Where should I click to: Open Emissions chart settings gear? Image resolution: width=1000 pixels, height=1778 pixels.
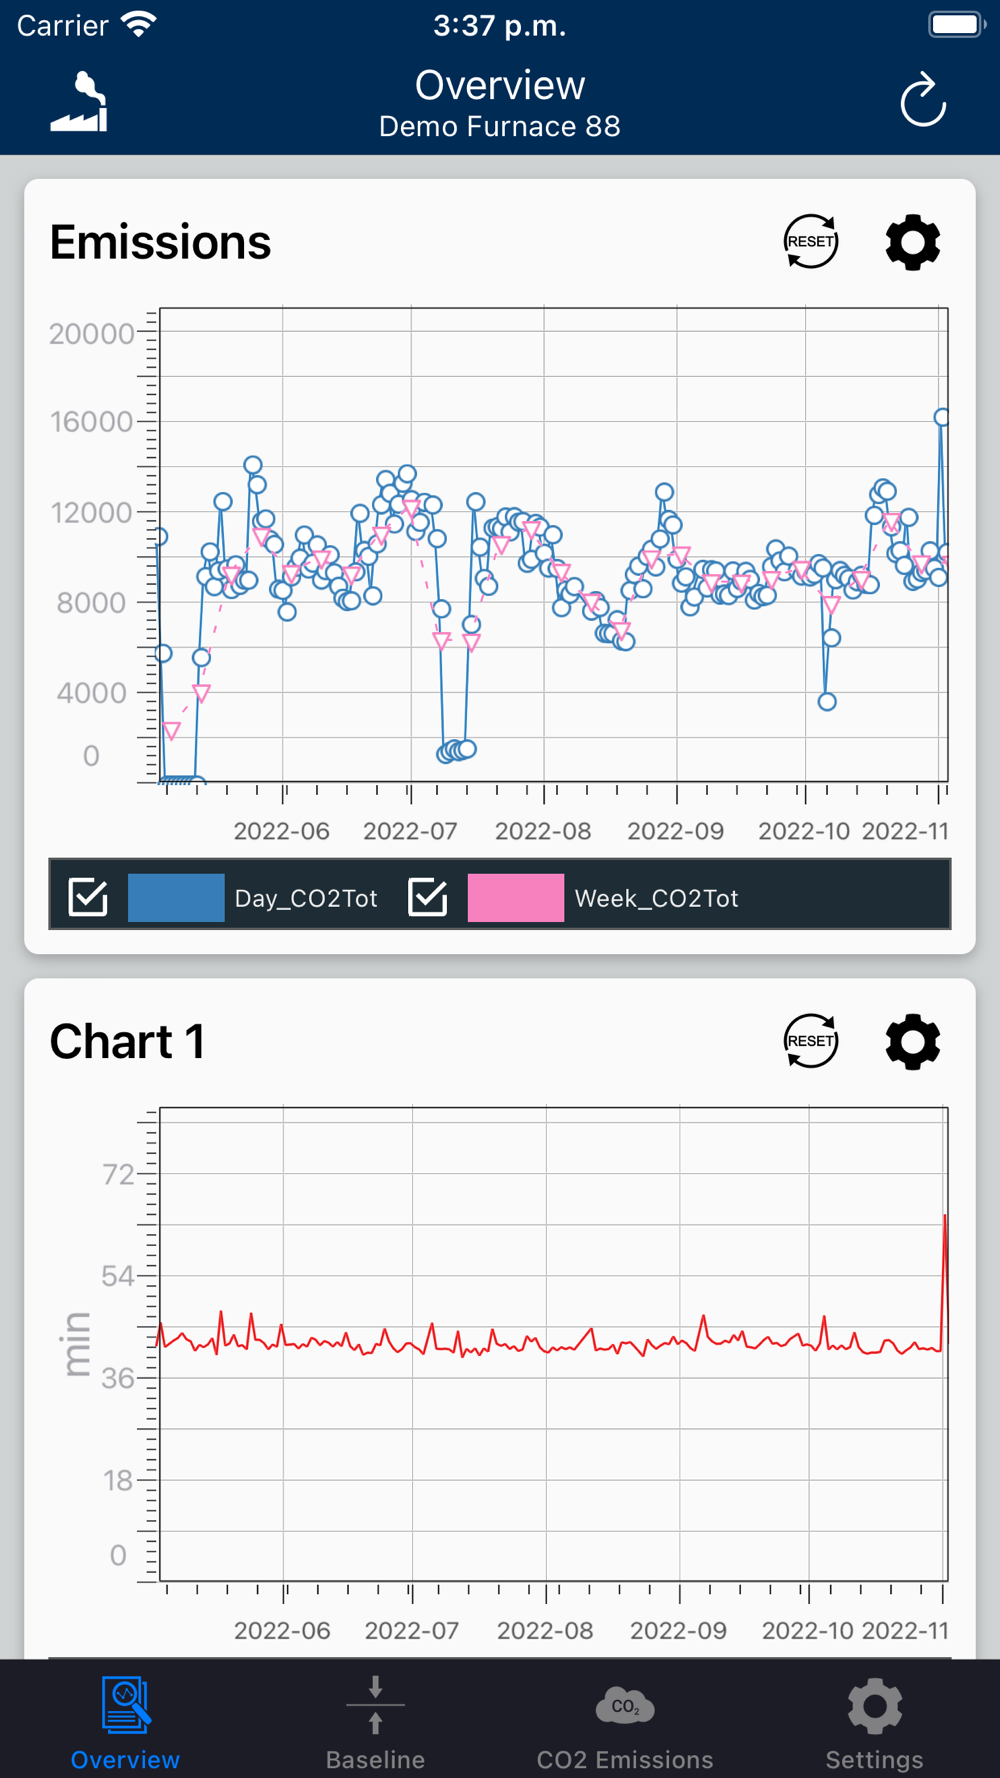(x=913, y=242)
